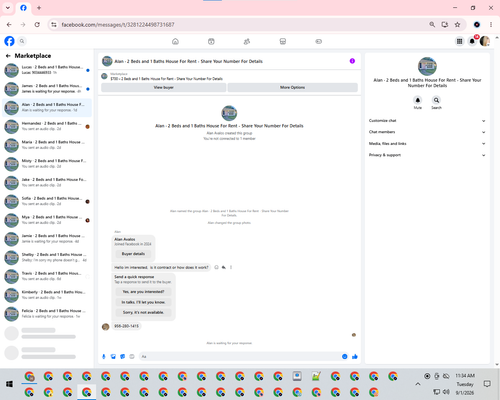The height and width of the screenshot is (400, 500).
Task: Click the microphone voice clip icon
Action: pyautogui.click(x=104, y=357)
